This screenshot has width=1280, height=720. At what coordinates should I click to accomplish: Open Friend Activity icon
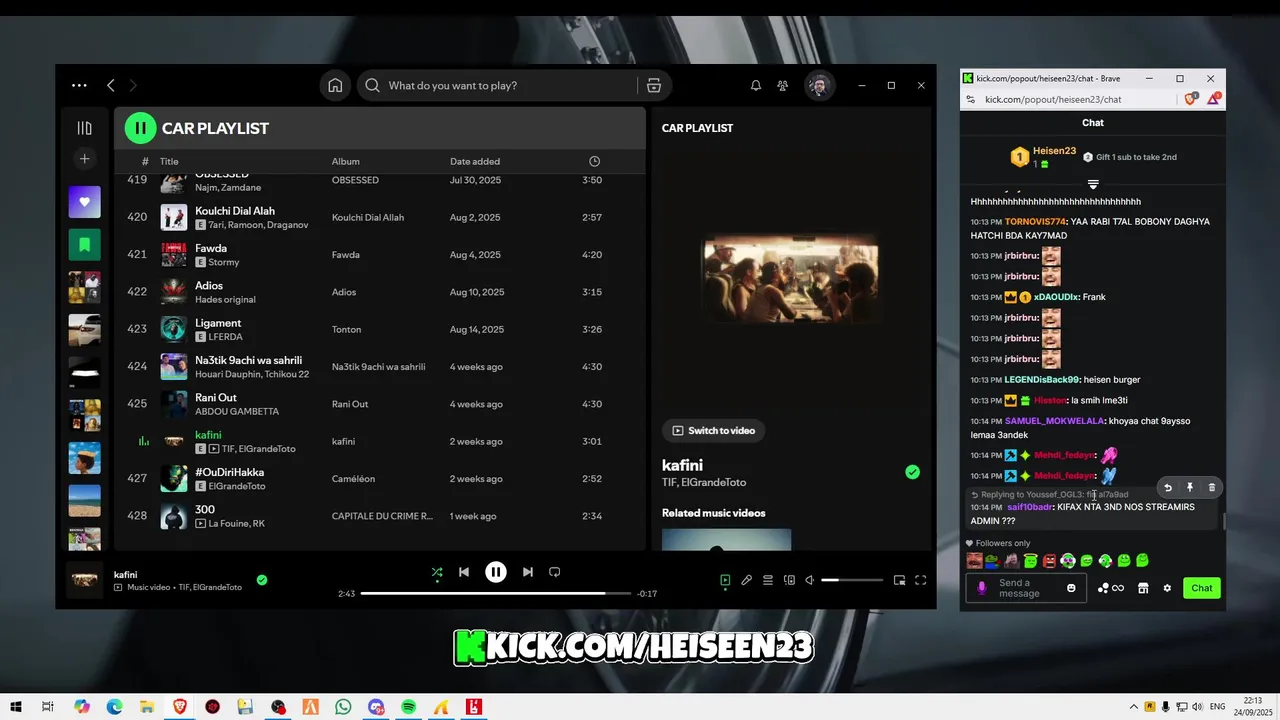click(x=784, y=86)
